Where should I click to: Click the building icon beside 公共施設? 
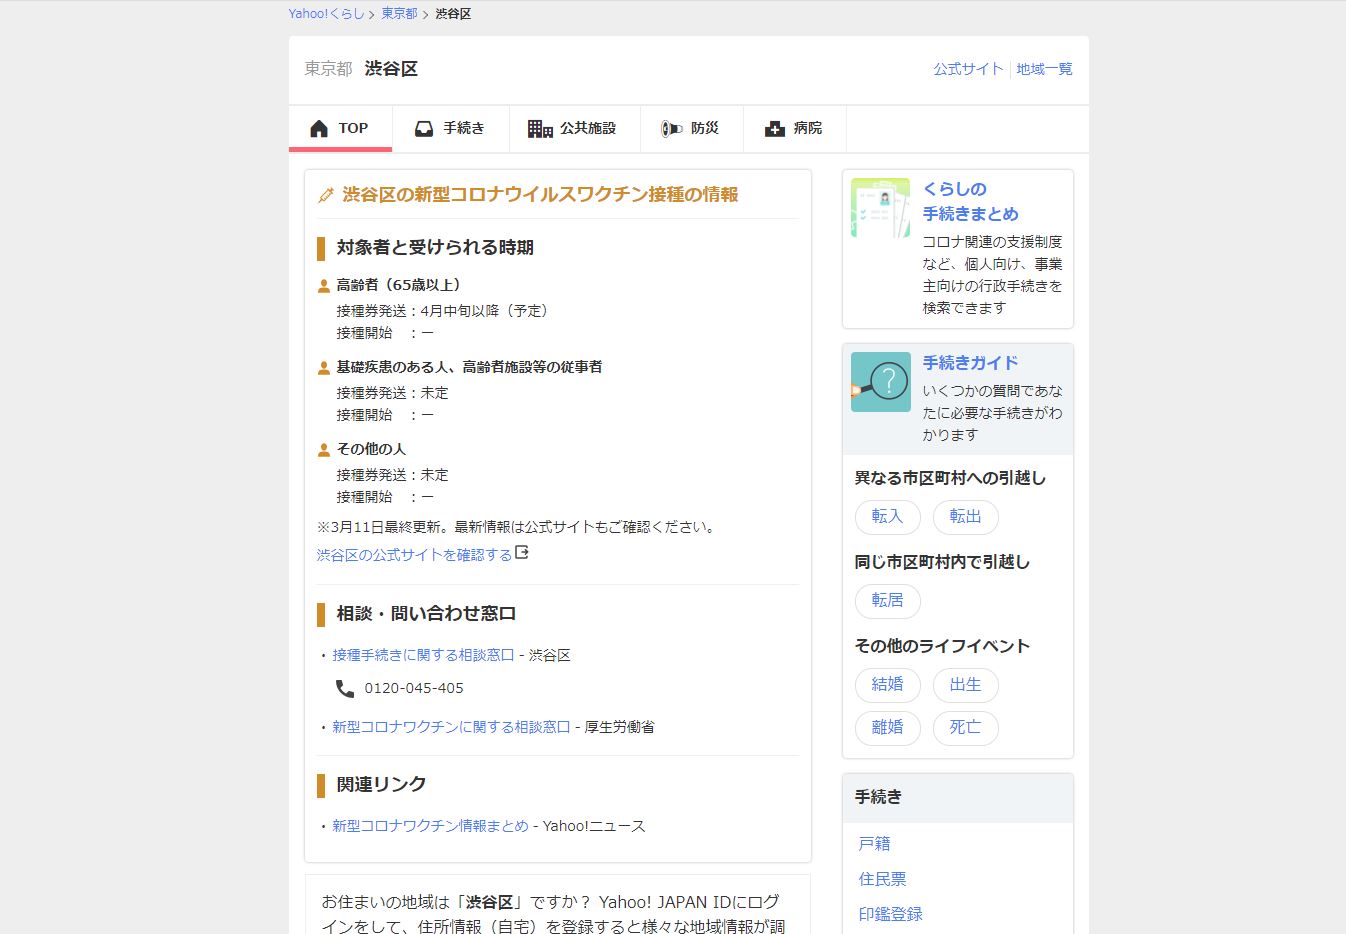(540, 129)
